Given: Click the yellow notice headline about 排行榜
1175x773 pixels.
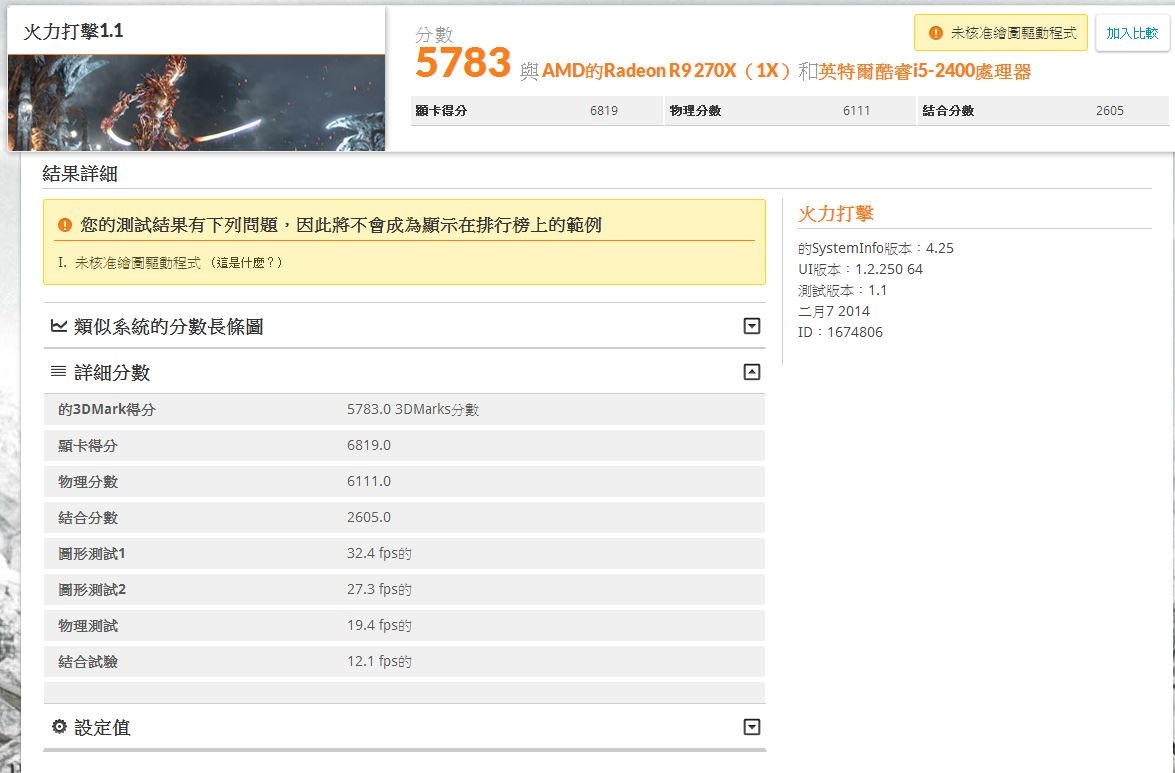Looking at the screenshot, I should [x=340, y=225].
